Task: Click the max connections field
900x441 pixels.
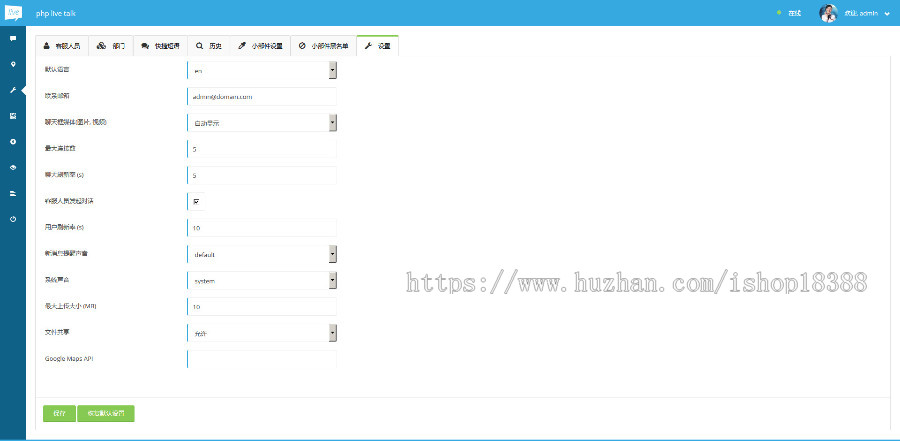Action: coord(262,149)
